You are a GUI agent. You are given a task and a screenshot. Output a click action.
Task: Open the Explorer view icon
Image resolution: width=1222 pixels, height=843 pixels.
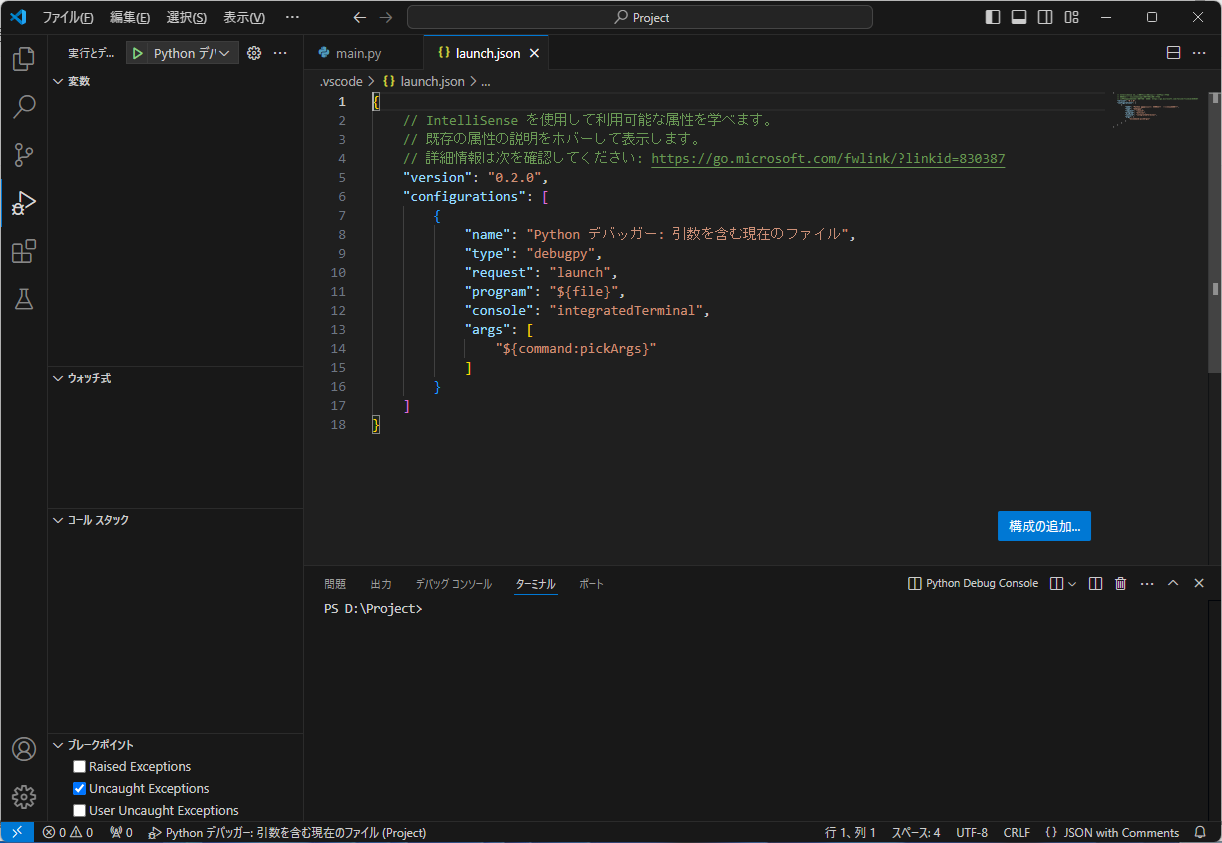pos(22,59)
